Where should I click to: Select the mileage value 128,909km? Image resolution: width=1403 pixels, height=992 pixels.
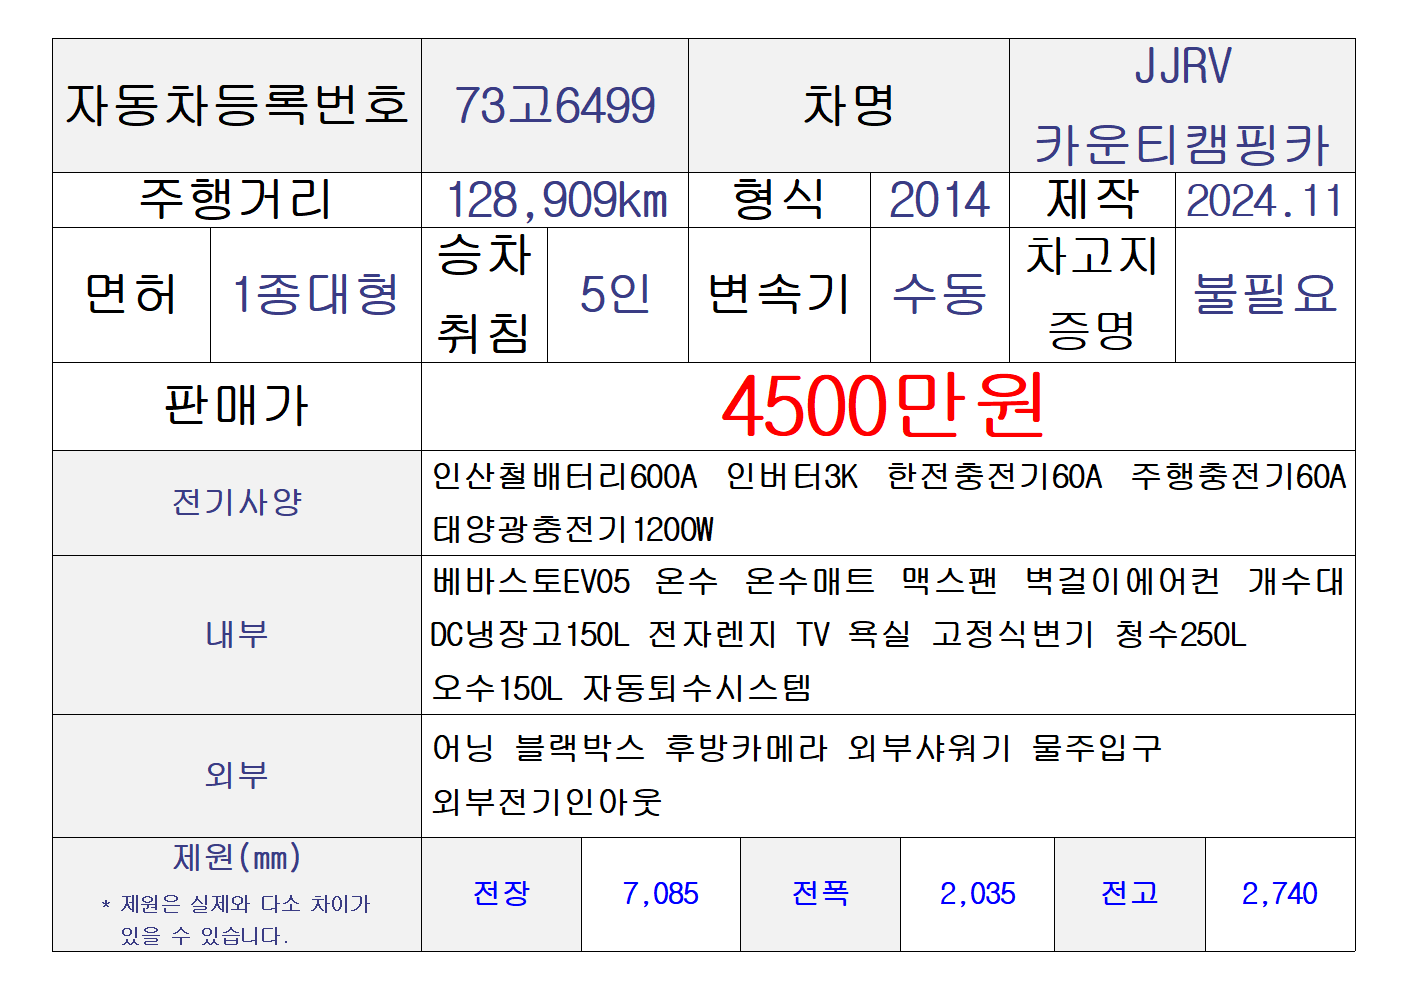click(x=555, y=200)
